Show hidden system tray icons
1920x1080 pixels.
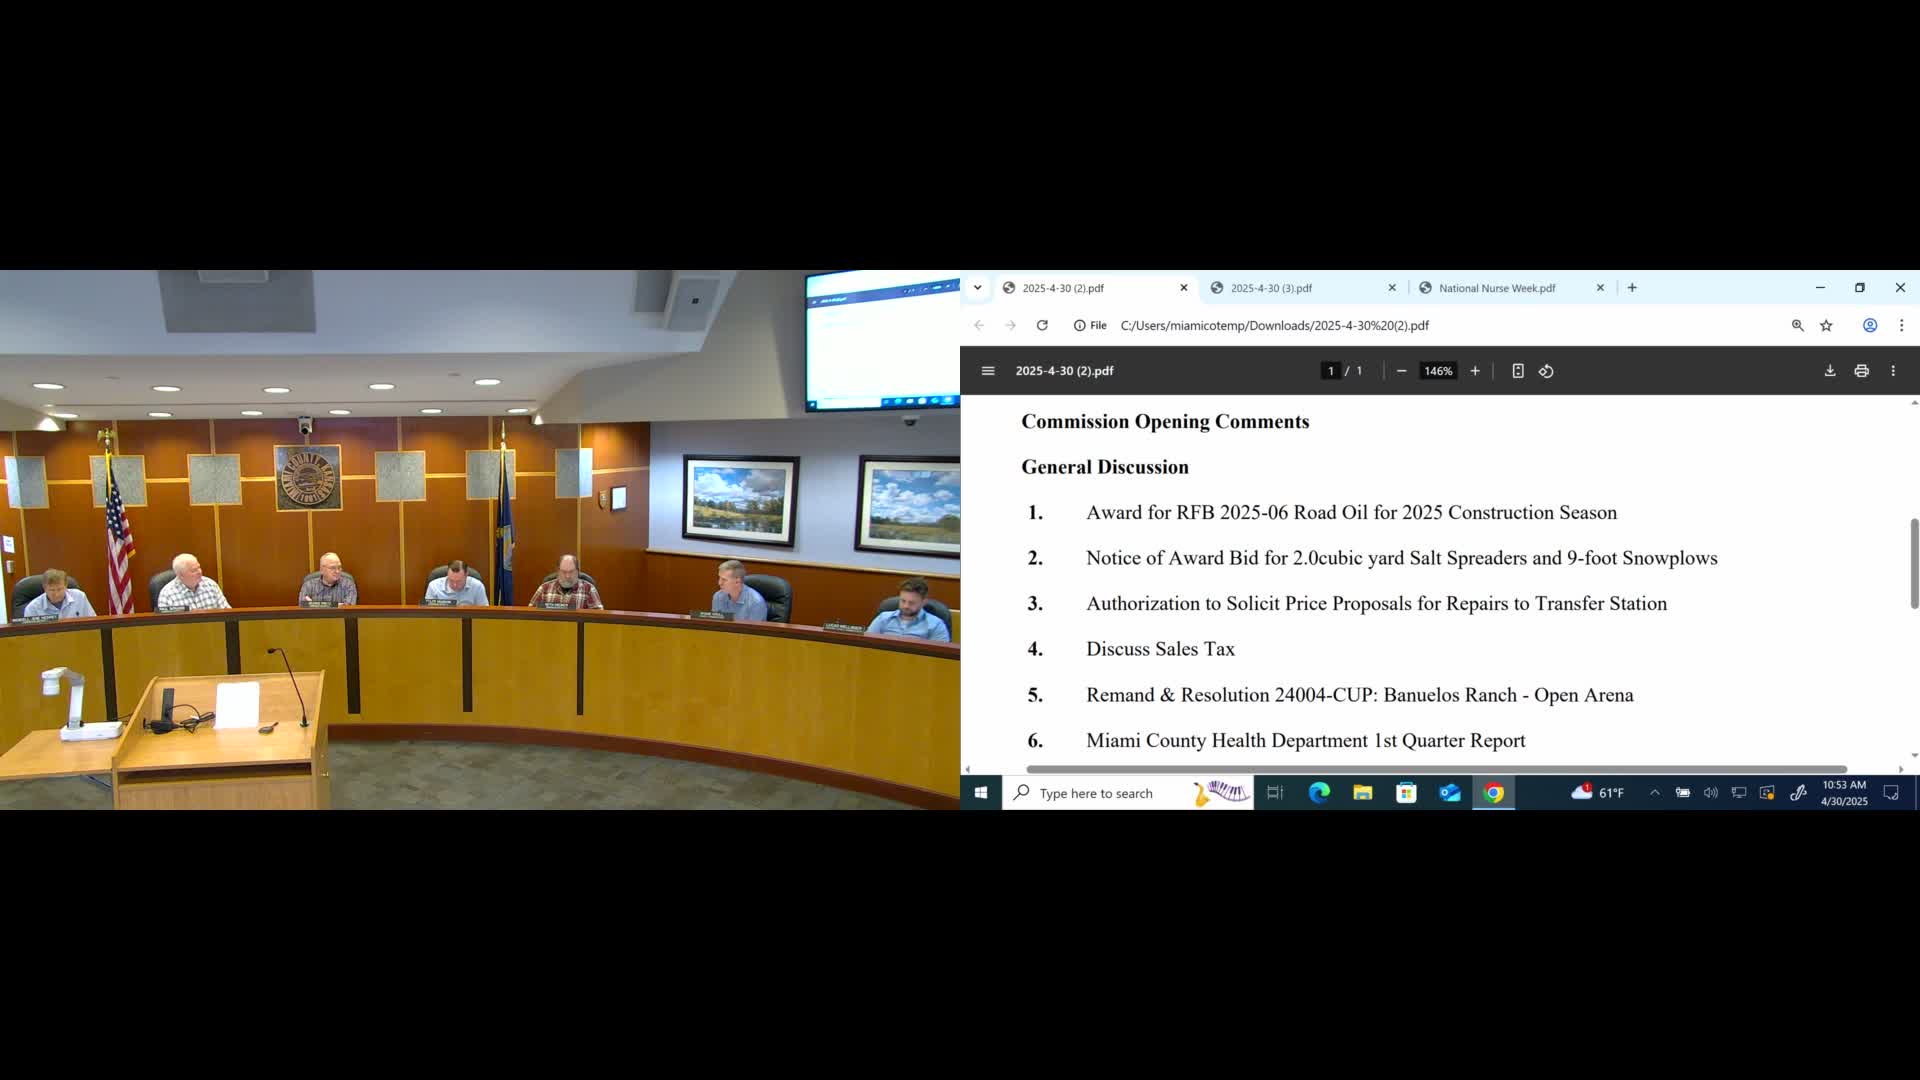[1654, 793]
